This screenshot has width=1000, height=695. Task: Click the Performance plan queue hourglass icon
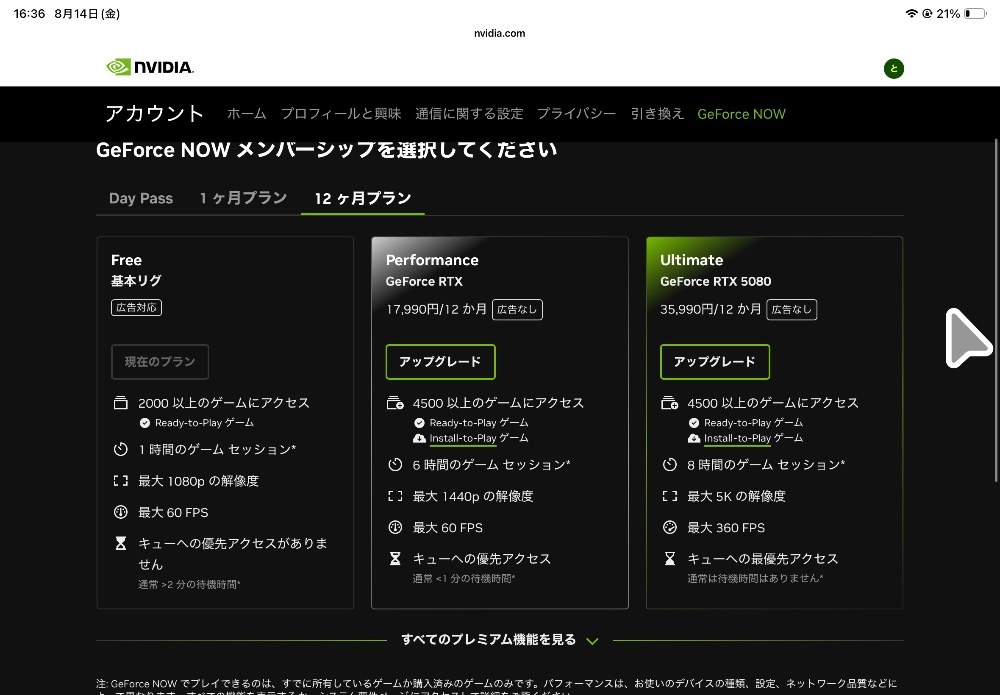[x=395, y=559]
